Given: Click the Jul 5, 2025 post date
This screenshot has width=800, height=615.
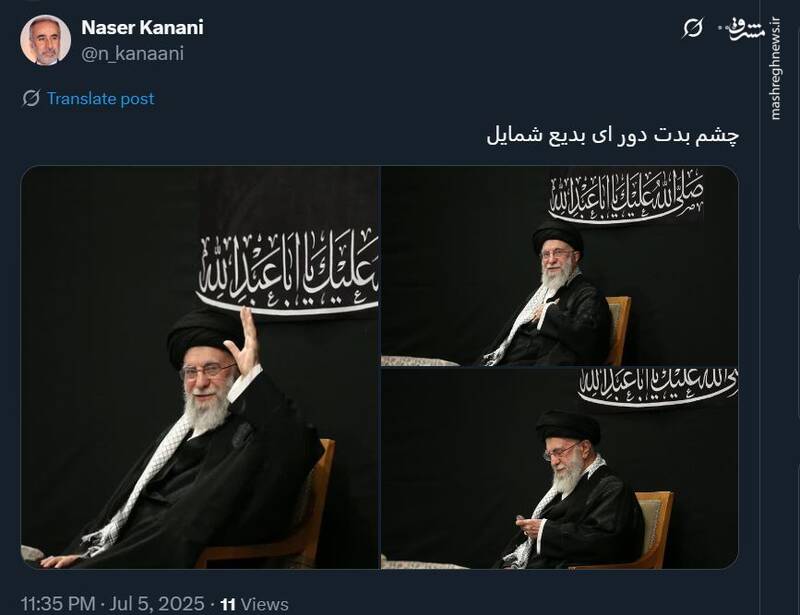Looking at the screenshot, I should (157, 604).
